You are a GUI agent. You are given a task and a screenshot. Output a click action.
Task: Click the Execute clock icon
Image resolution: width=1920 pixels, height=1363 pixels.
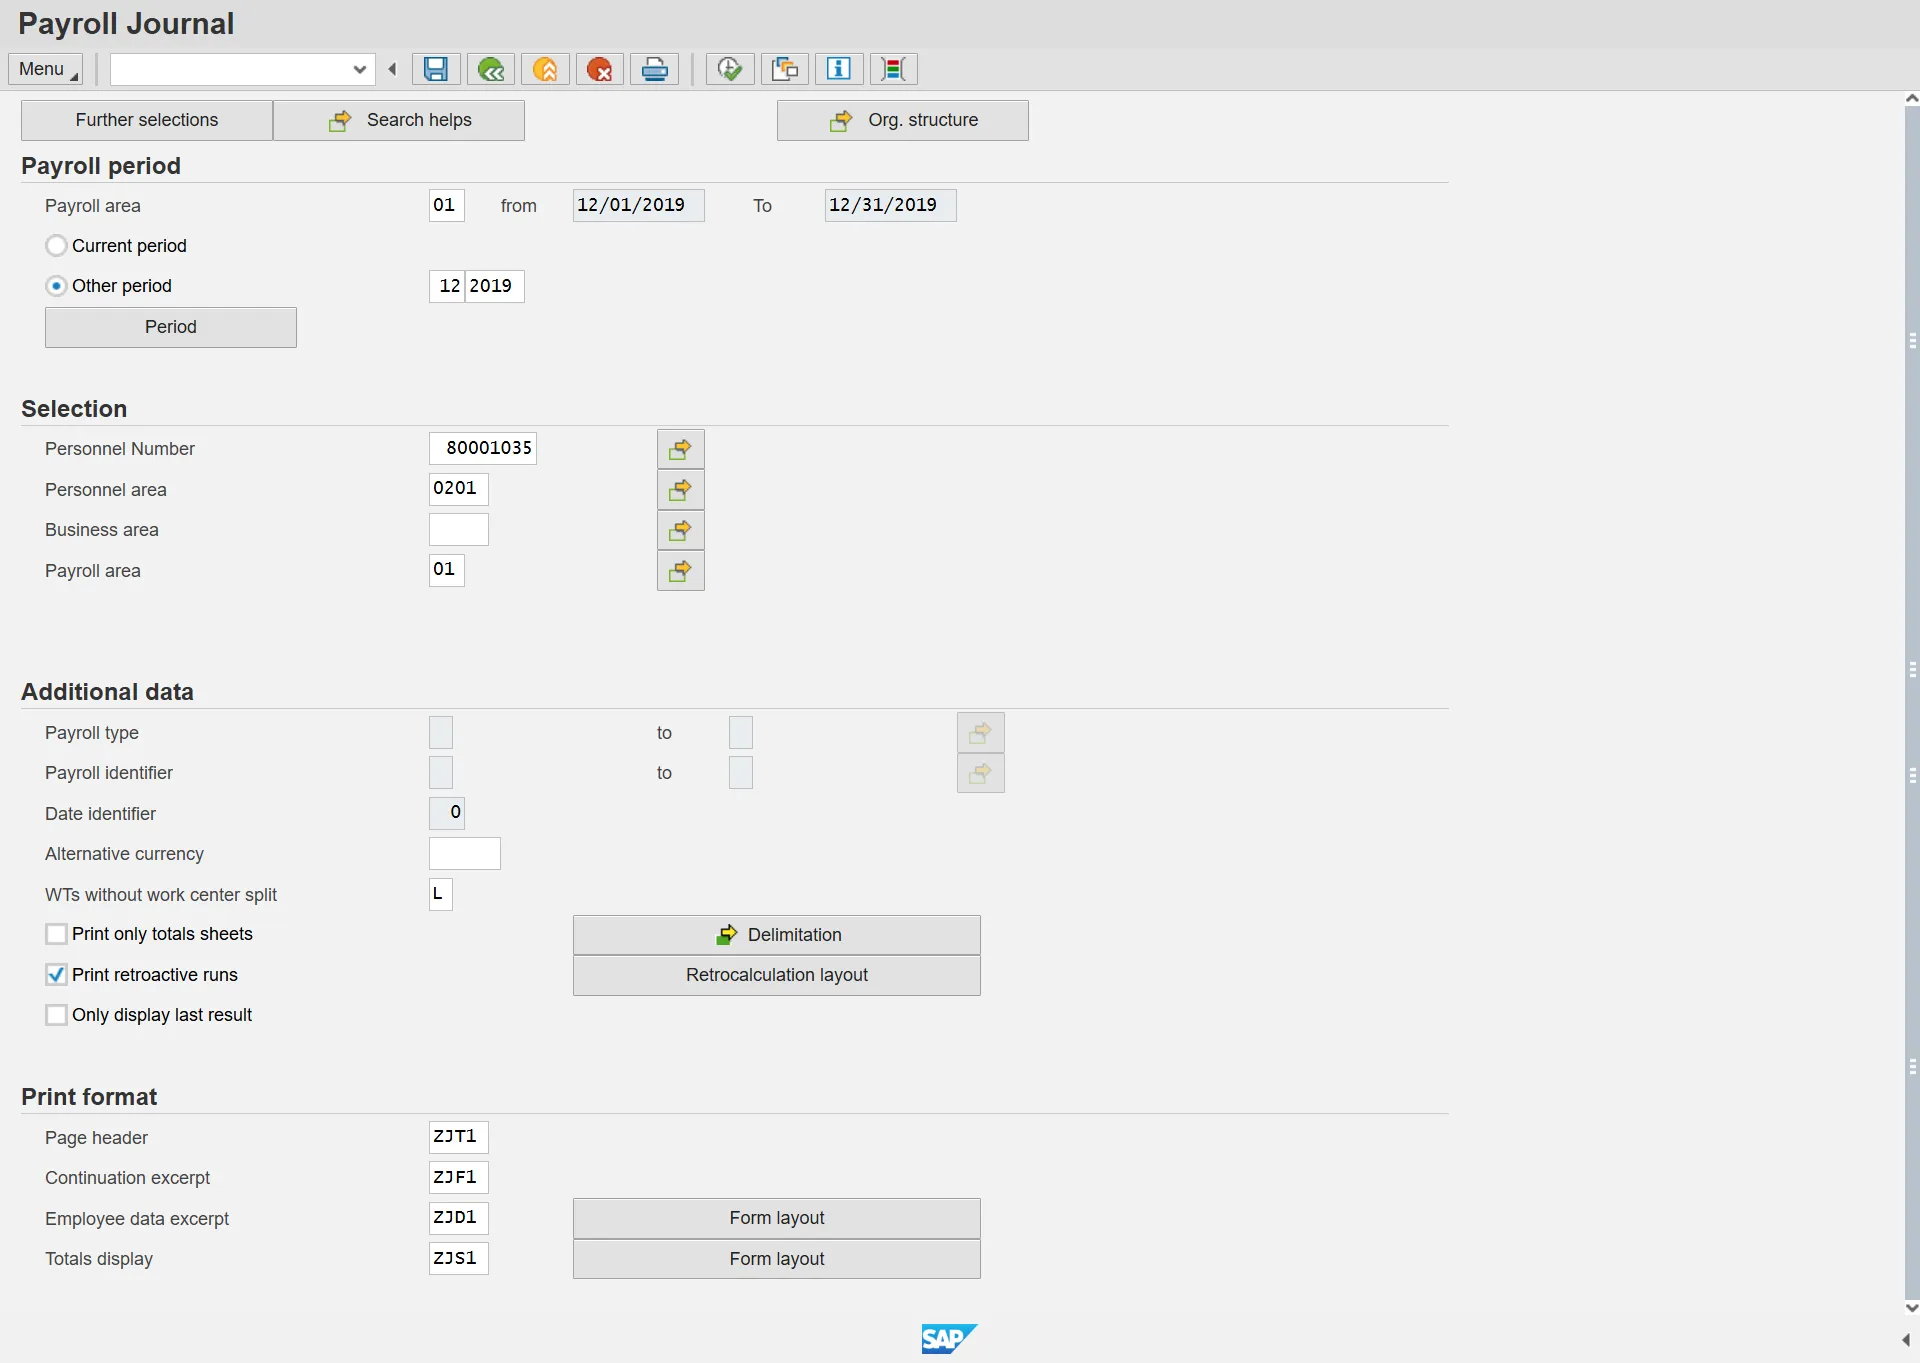(x=730, y=69)
